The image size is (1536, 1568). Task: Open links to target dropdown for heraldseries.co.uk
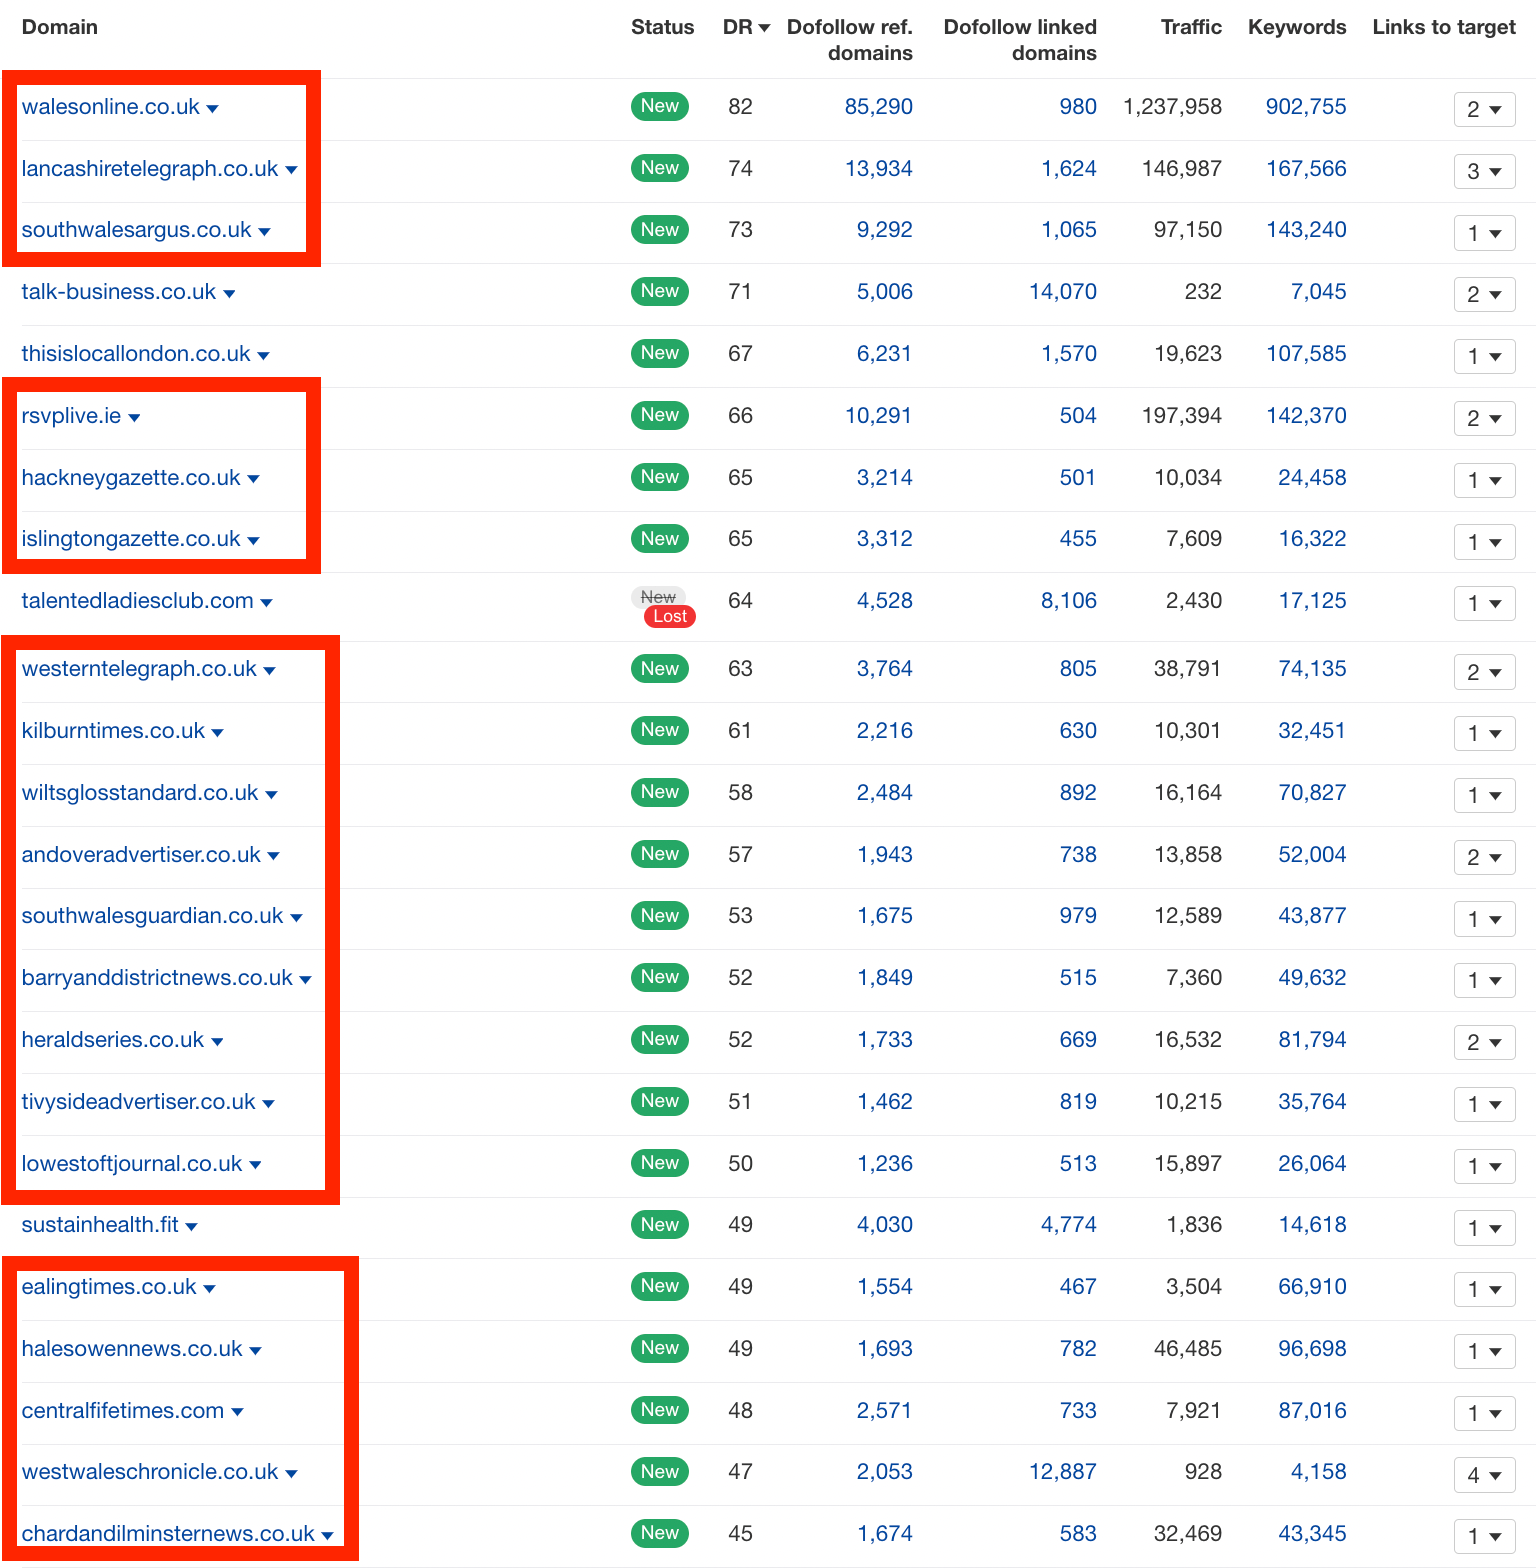point(1485,1042)
